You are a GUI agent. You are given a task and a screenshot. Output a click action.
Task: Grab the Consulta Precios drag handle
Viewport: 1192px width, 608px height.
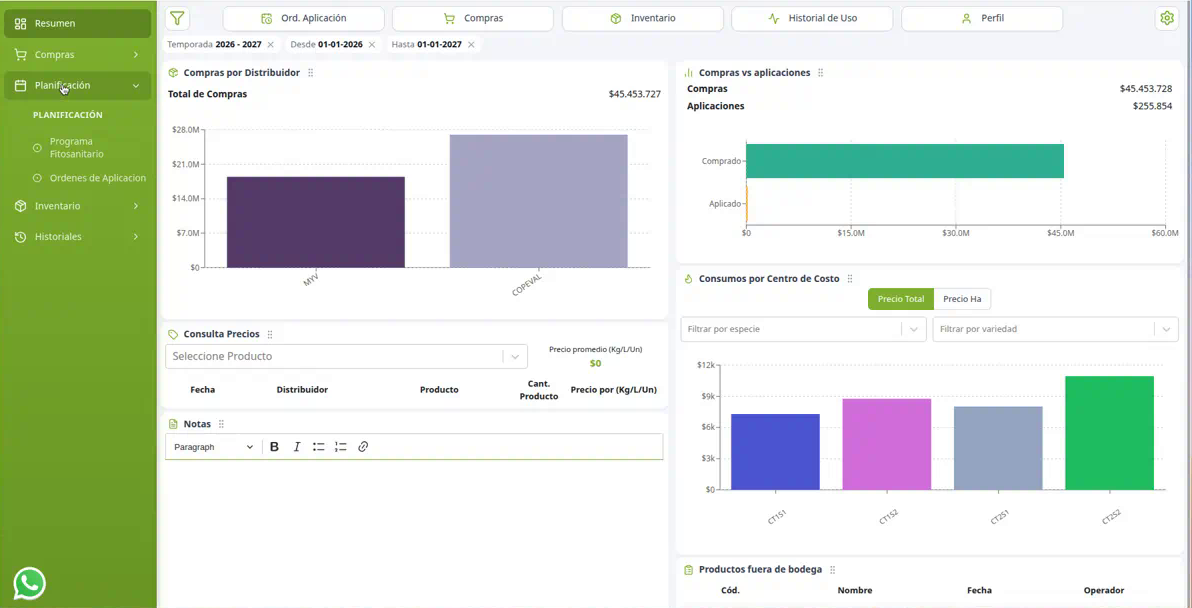pyautogui.click(x=270, y=334)
